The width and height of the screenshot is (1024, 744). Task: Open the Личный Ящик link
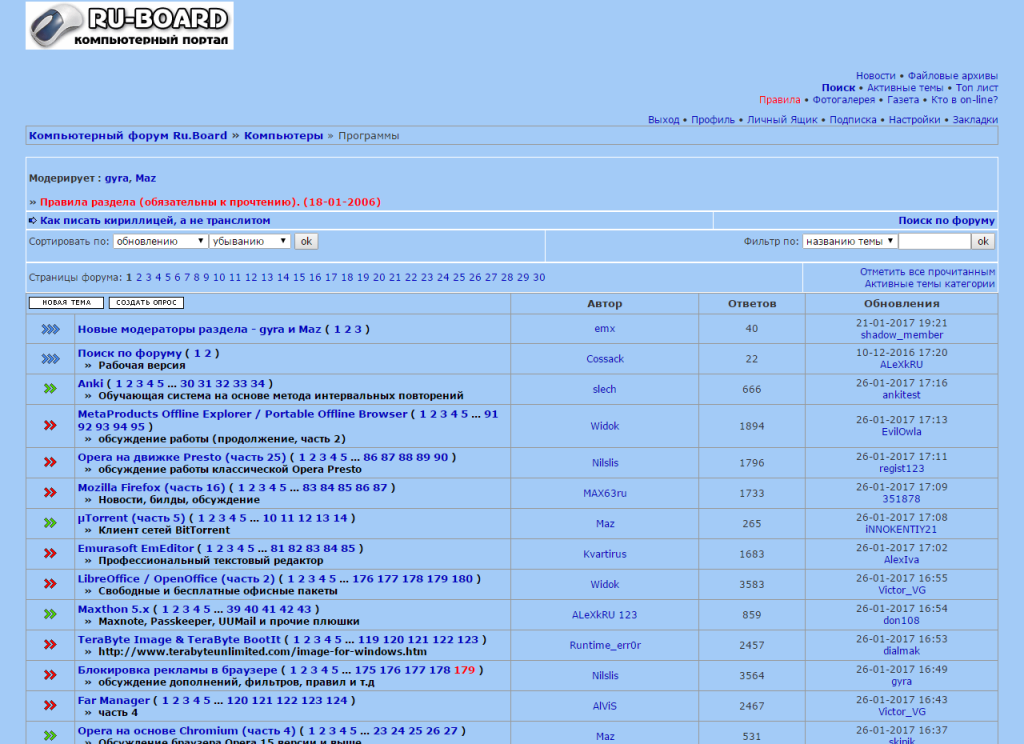click(x=782, y=120)
